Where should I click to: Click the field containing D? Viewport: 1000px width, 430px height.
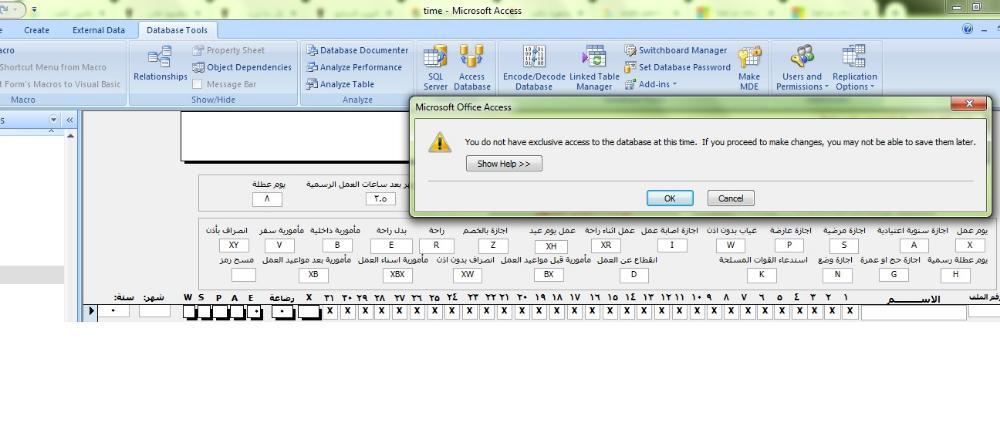634,275
